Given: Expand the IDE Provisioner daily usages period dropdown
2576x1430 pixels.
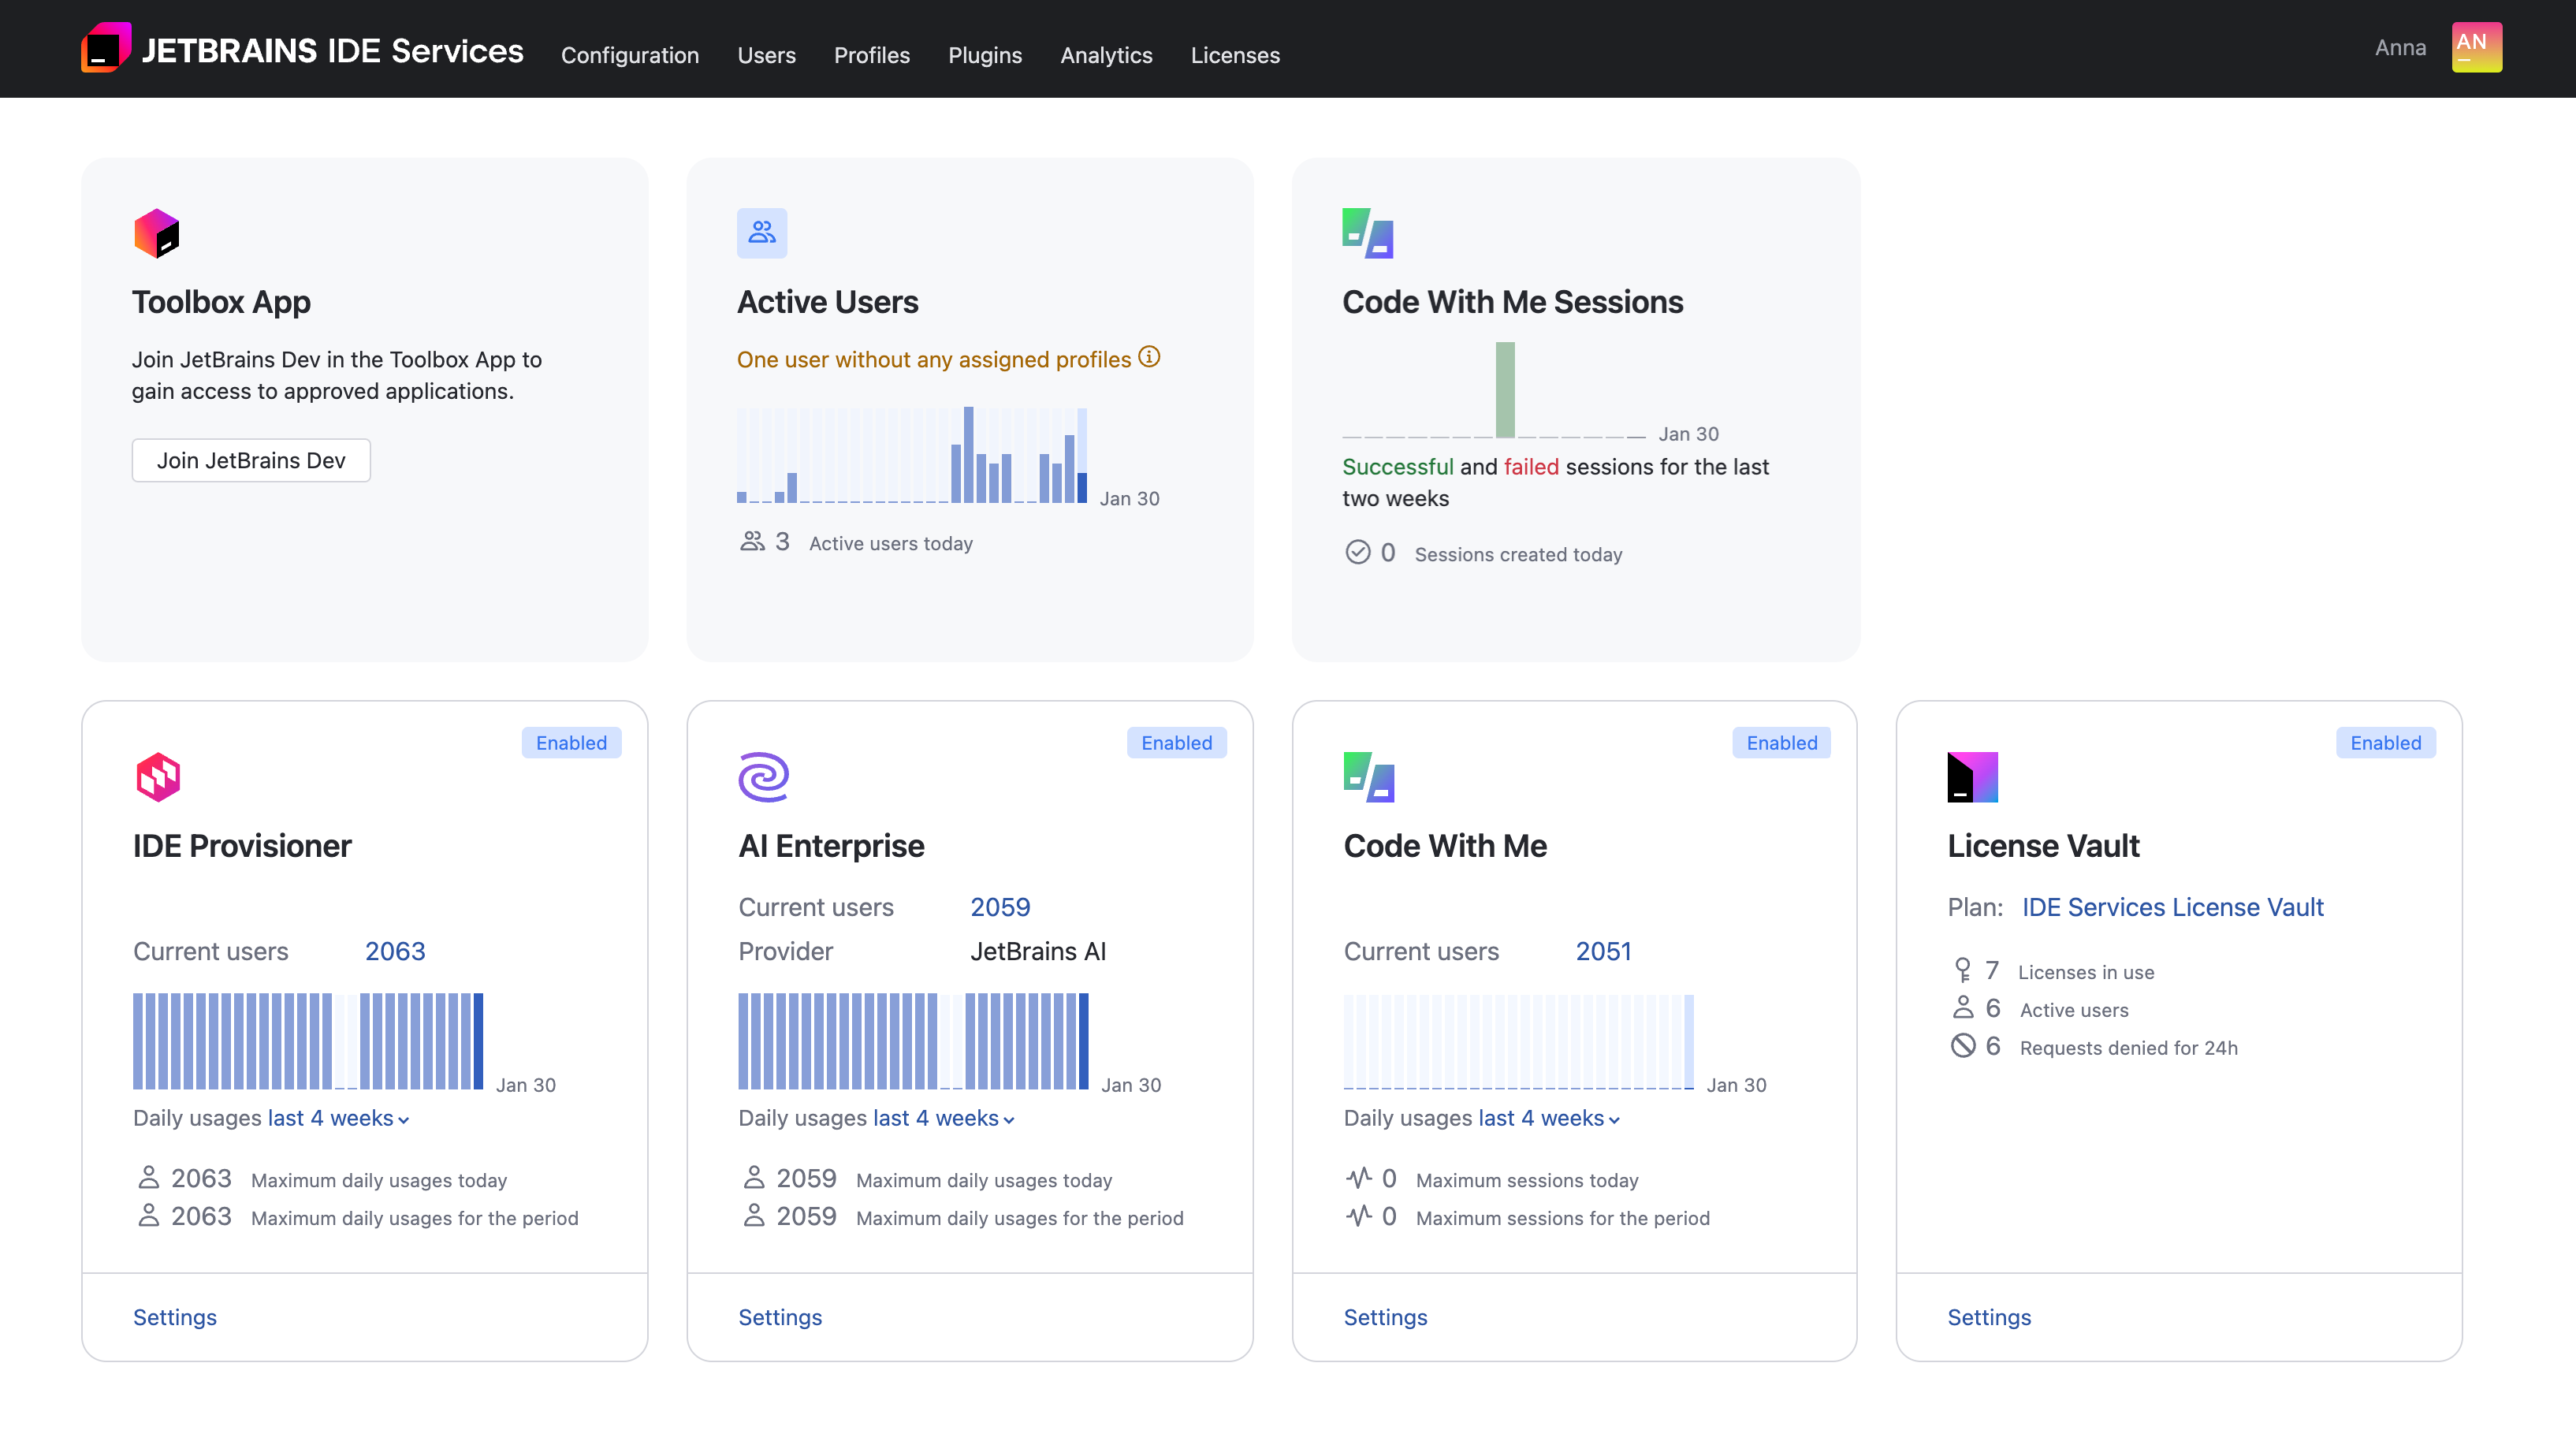Looking at the screenshot, I should point(336,1118).
